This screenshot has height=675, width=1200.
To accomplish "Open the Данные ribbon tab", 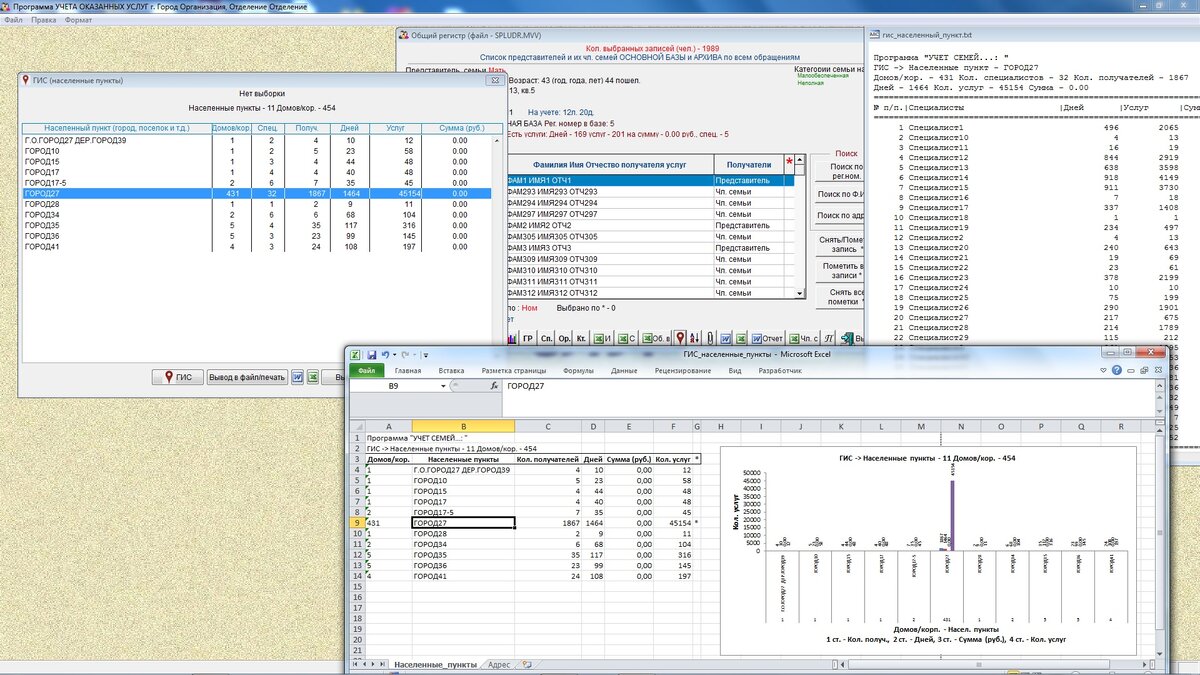I will [x=624, y=371].
